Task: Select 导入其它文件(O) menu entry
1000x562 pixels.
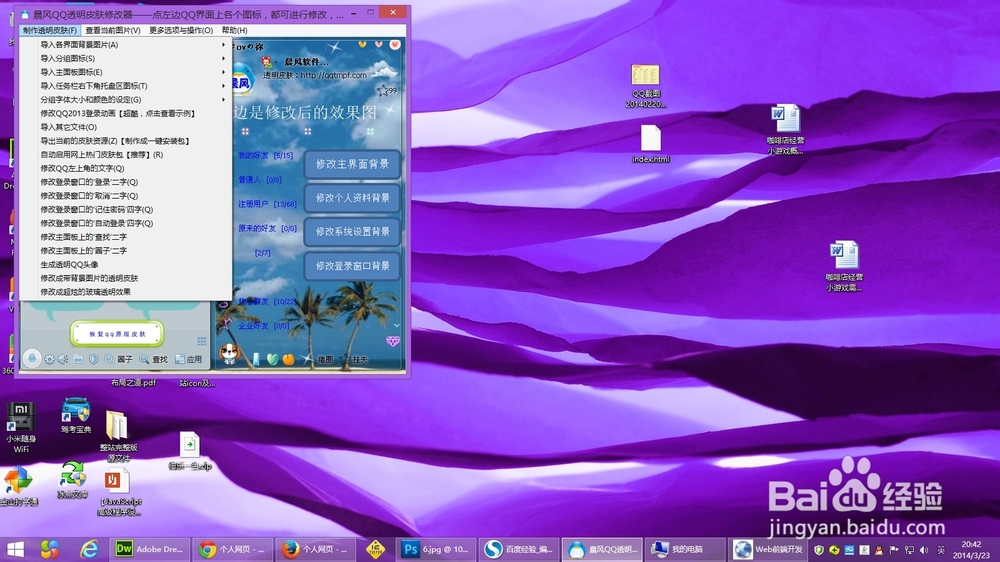Action: pos(126,127)
